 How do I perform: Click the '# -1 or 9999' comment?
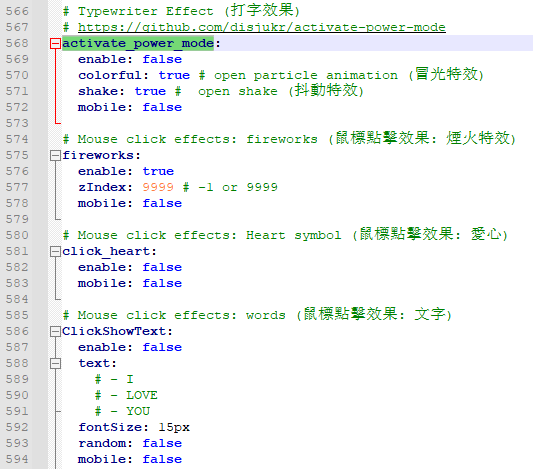[x=230, y=187]
